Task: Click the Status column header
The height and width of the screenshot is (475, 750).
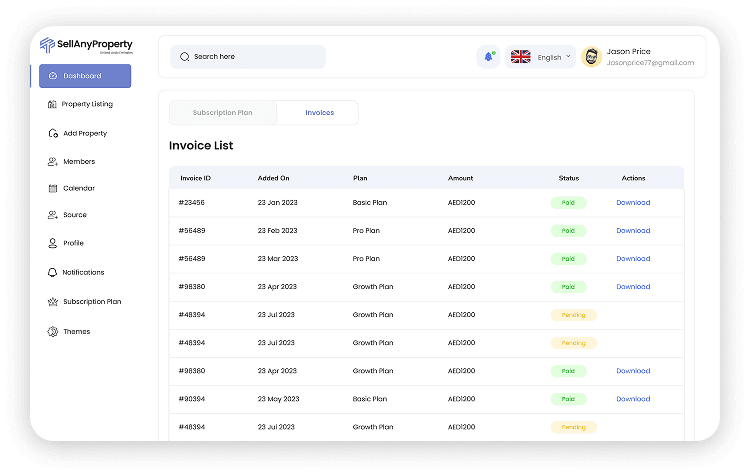Action: [x=569, y=178]
